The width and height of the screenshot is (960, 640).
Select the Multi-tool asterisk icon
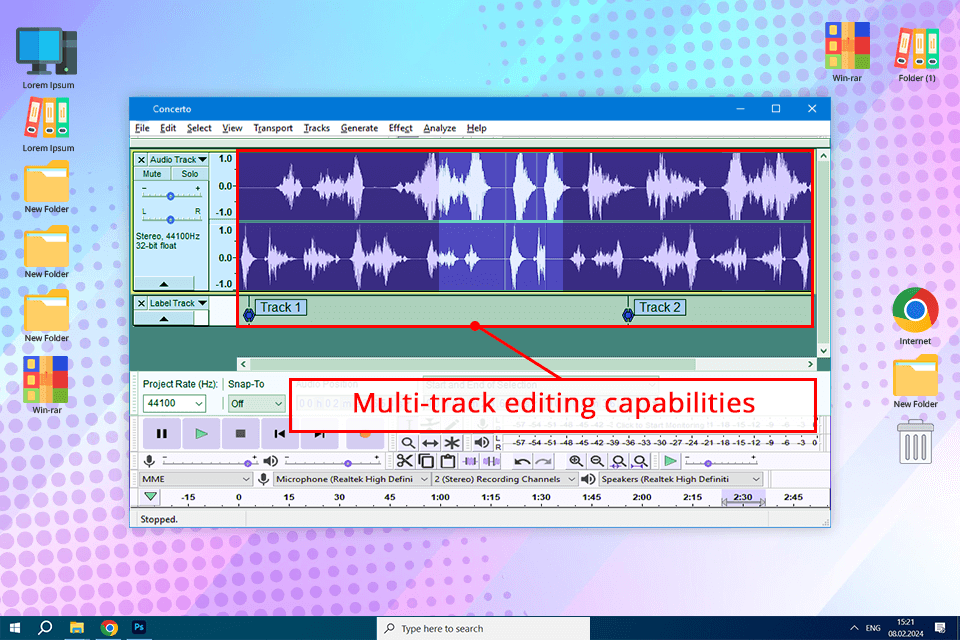point(452,443)
